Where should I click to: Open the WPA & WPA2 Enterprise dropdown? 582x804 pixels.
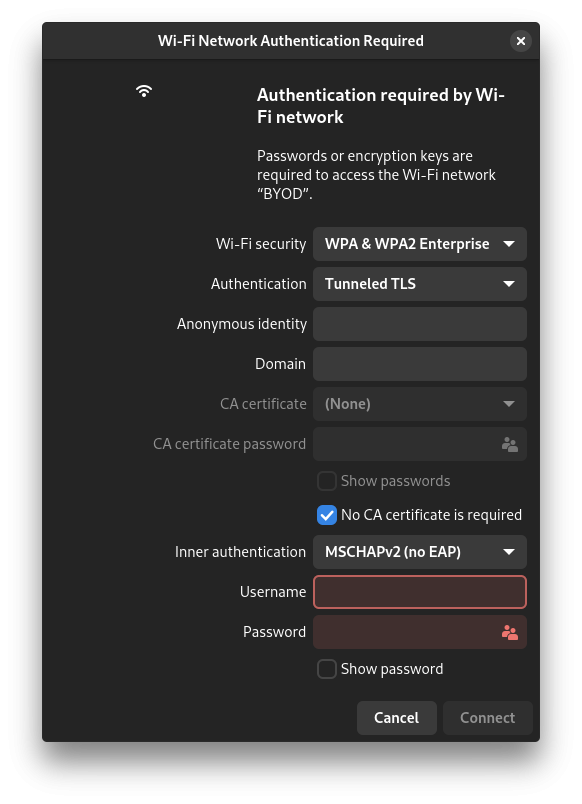(x=420, y=244)
